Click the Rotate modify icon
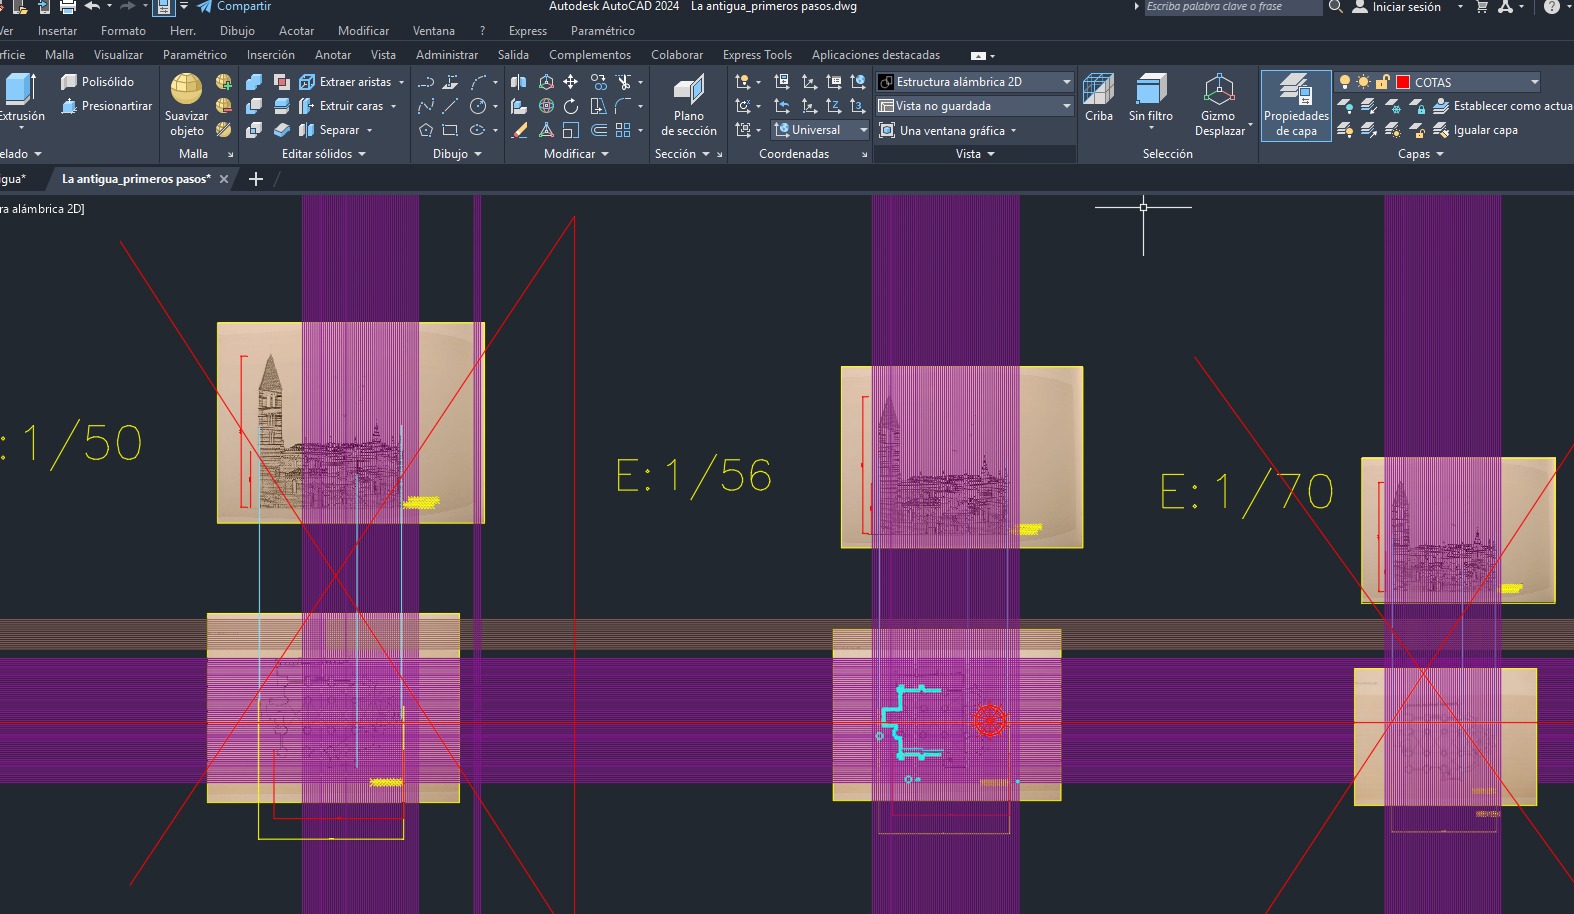This screenshot has width=1574, height=914. click(570, 106)
